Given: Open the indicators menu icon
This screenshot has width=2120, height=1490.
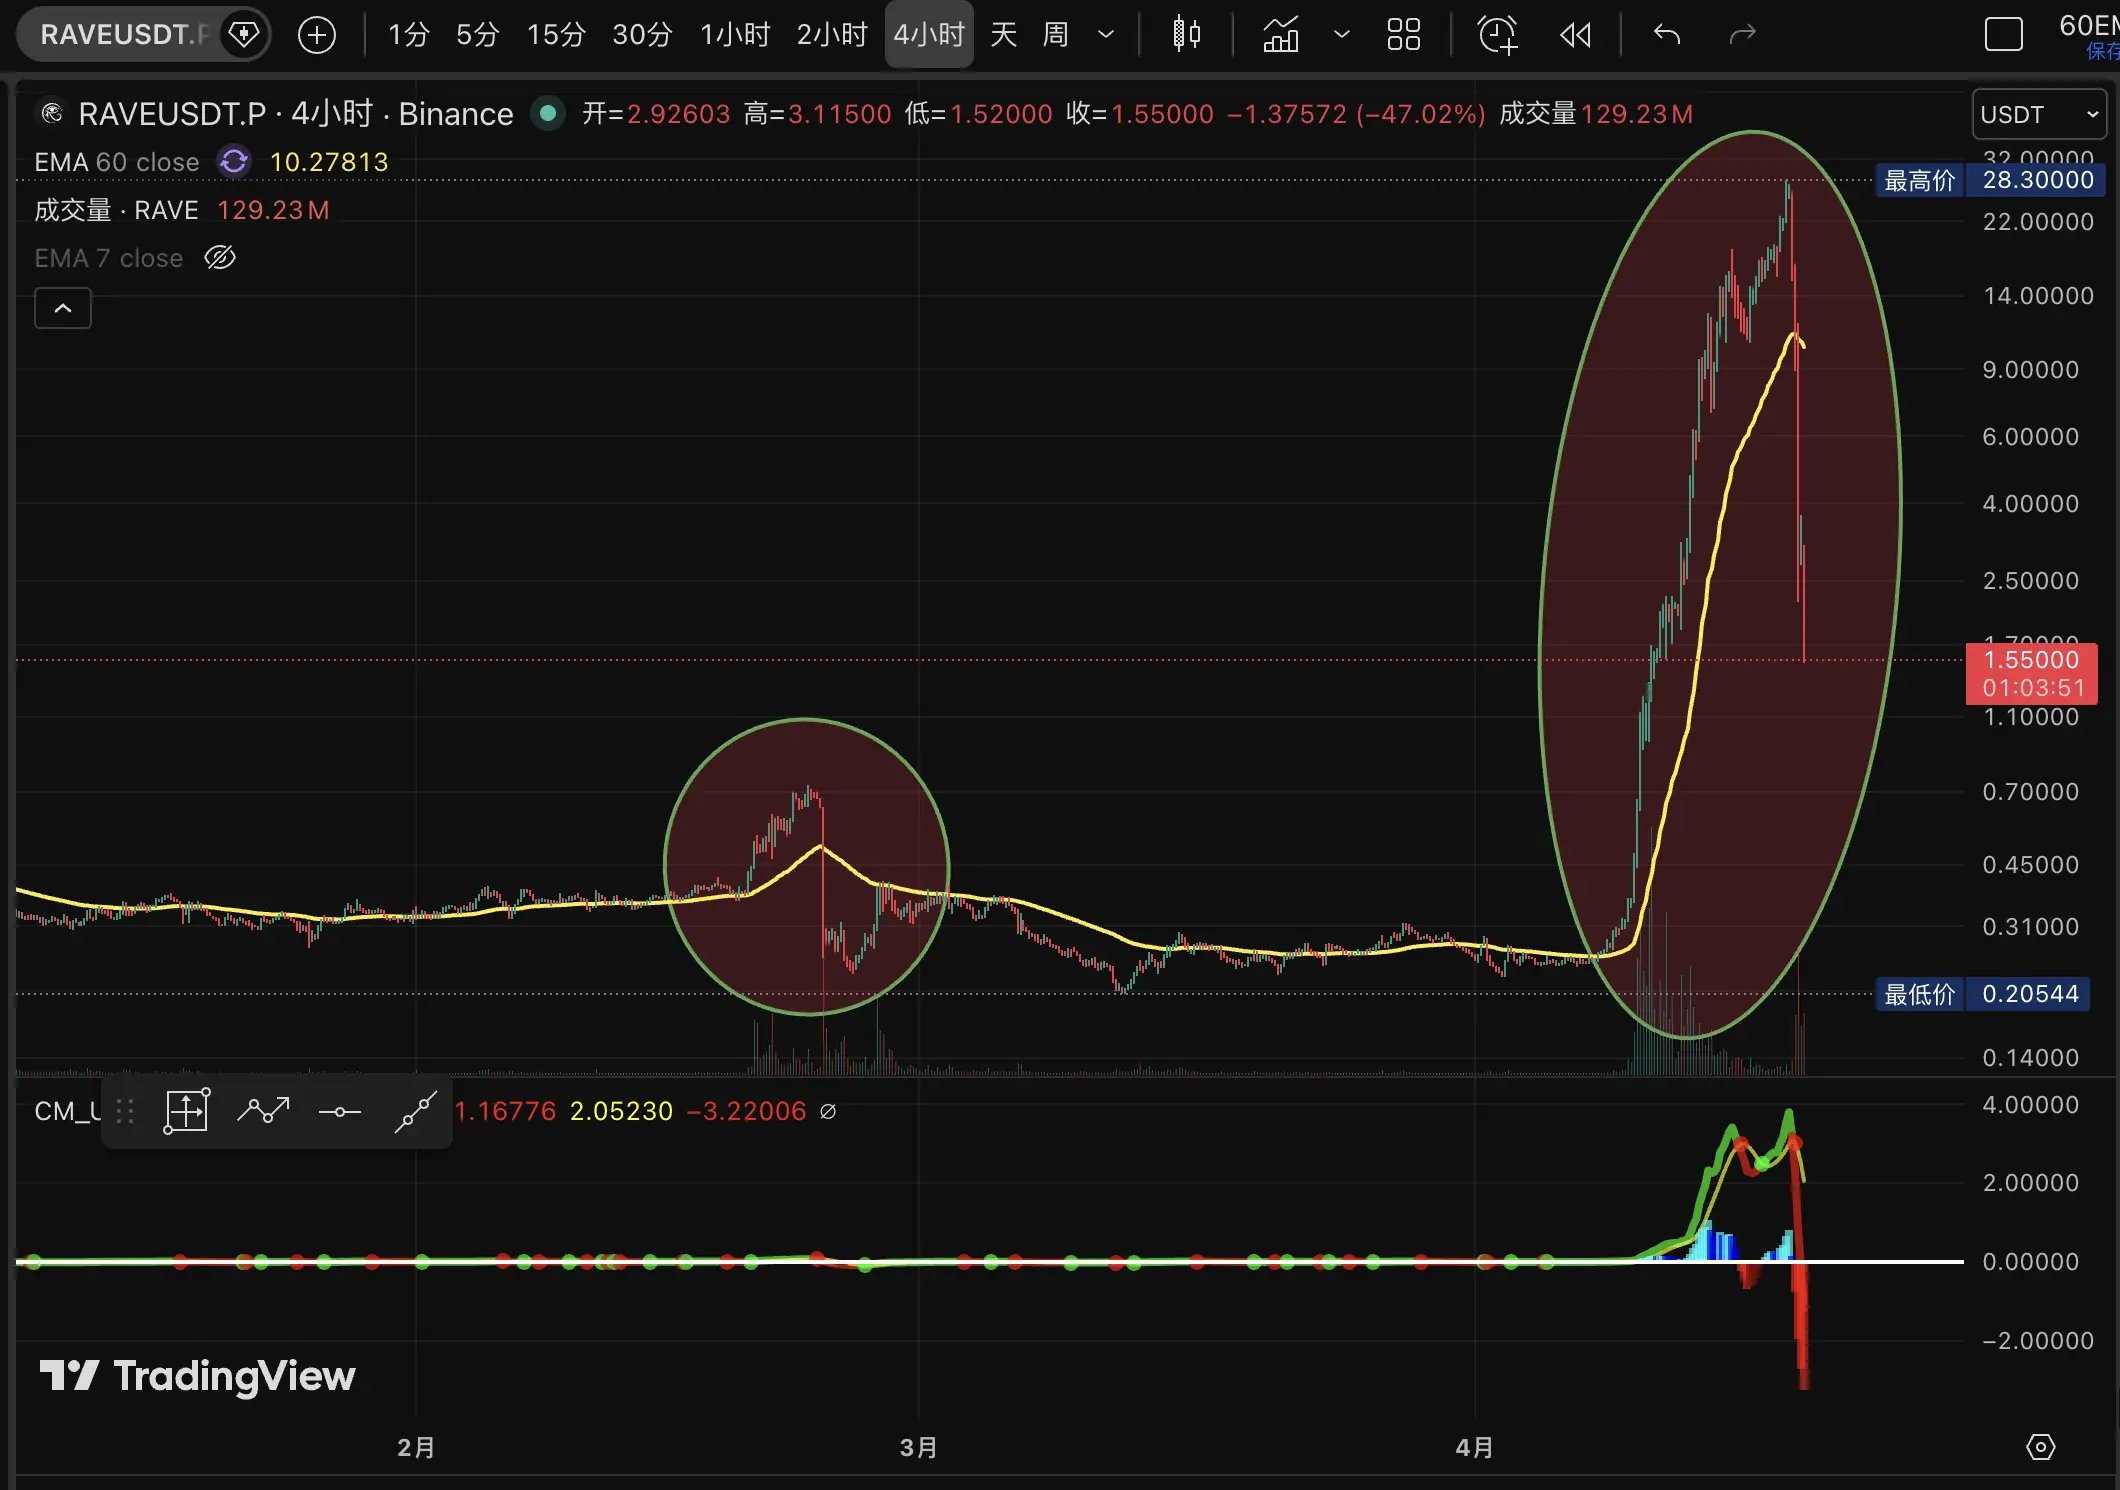Looking at the screenshot, I should 1281,35.
